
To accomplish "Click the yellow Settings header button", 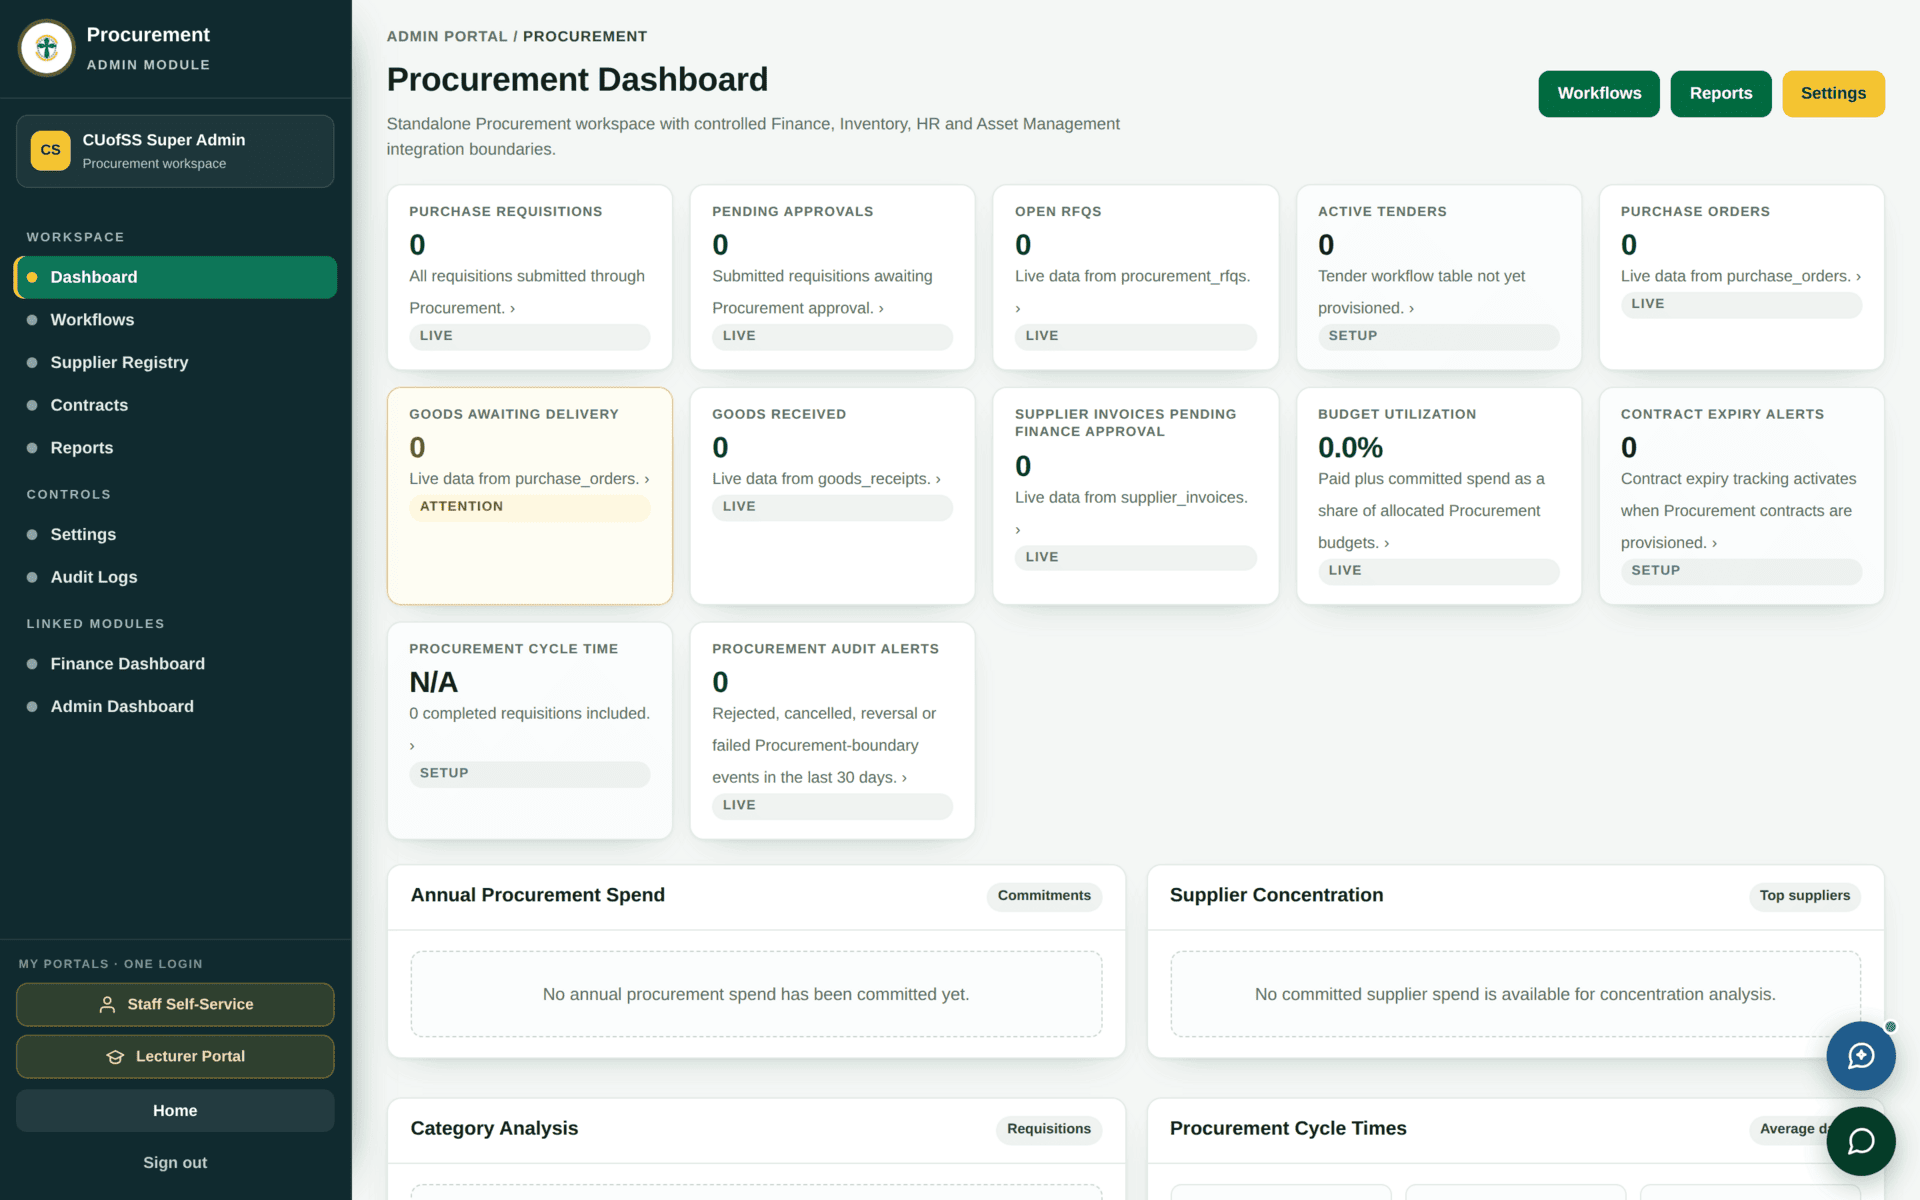I will (1832, 93).
